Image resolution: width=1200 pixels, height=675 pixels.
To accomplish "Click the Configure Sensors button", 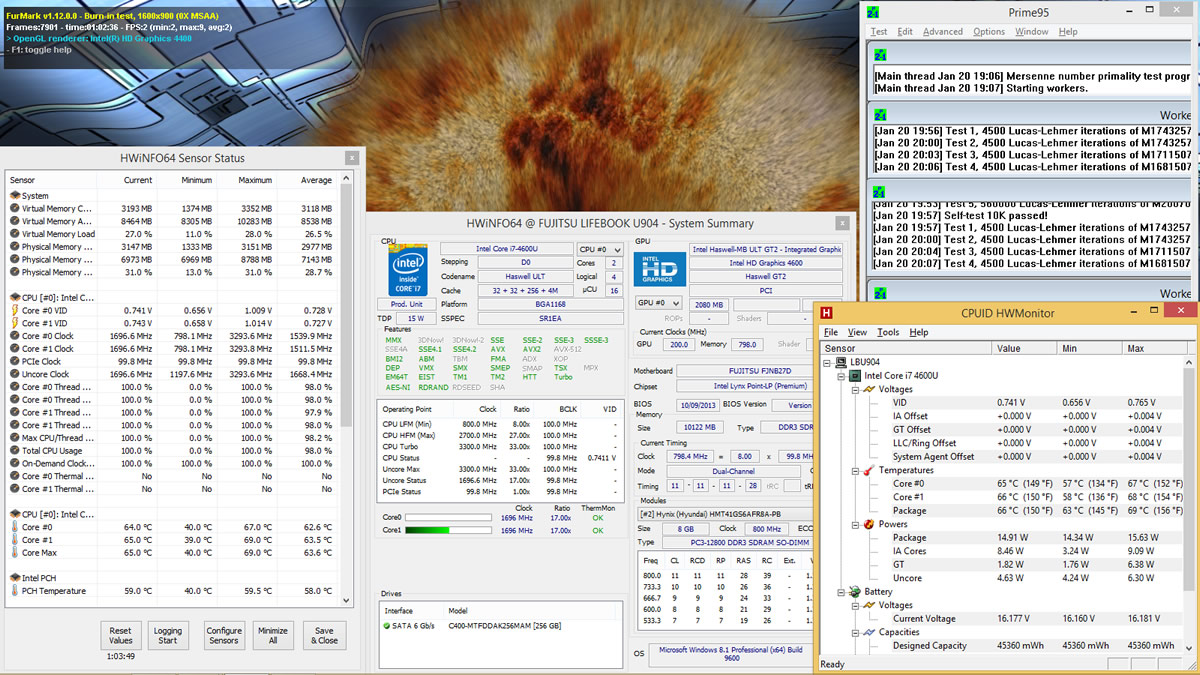I will tap(224, 636).
